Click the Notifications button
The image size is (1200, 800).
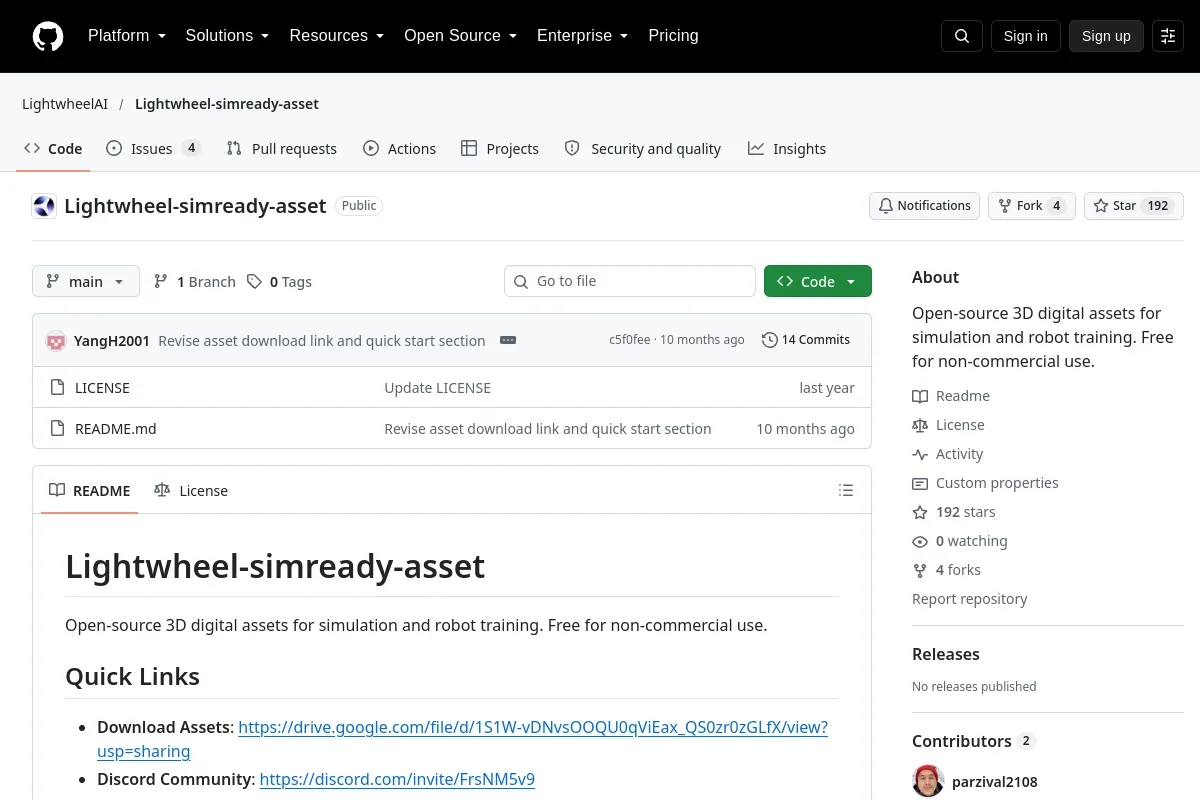925,206
